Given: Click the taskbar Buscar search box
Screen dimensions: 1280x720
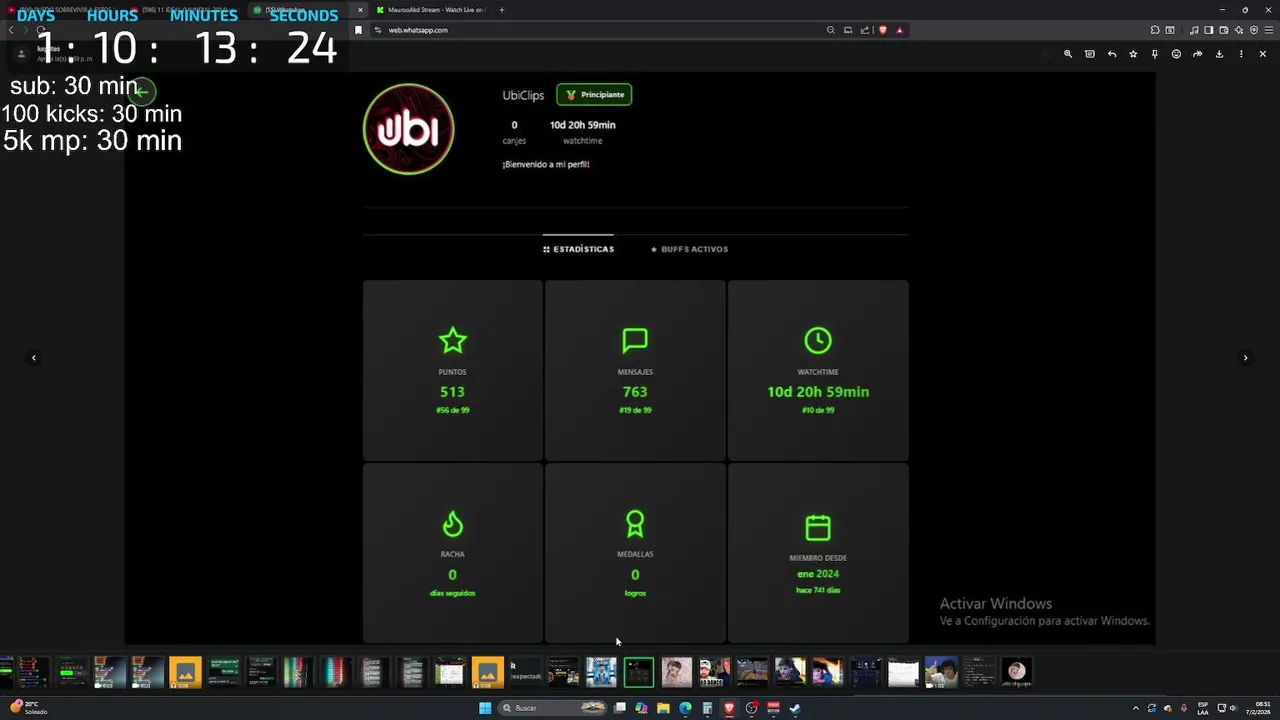Looking at the screenshot, I should [x=553, y=708].
